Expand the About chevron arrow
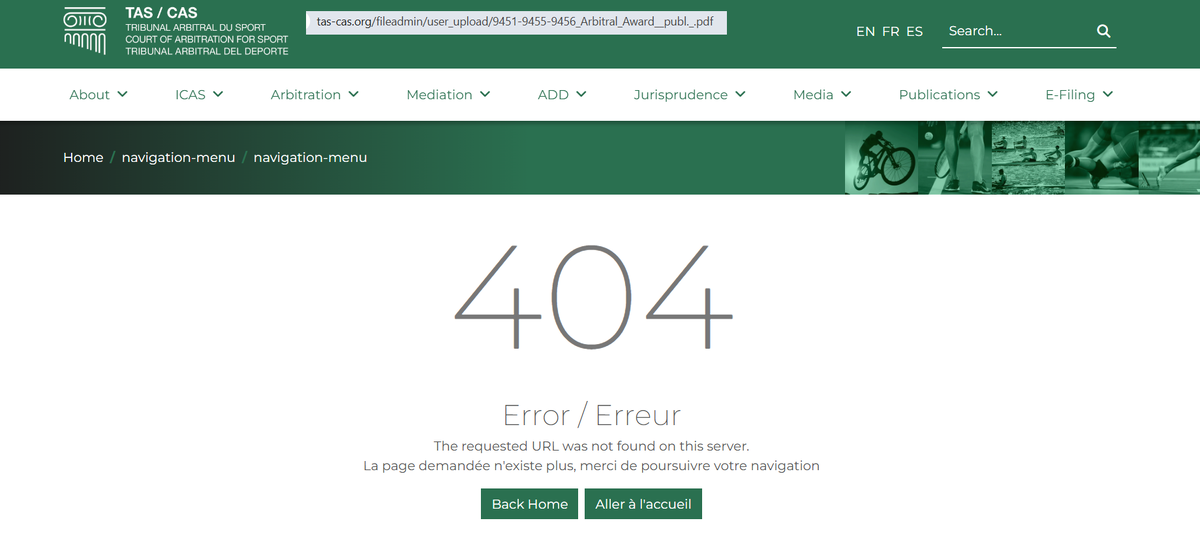Image resolution: width=1200 pixels, height=542 pixels. [123, 95]
